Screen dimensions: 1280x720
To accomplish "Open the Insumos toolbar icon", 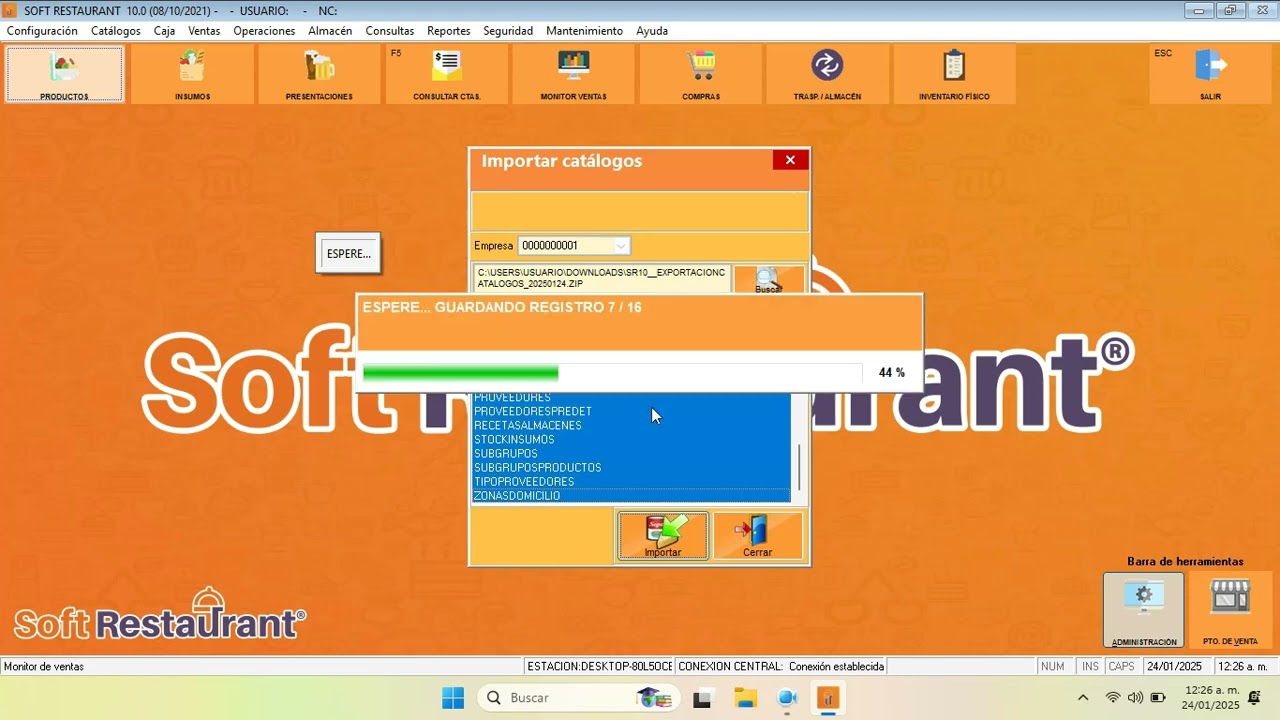I will 192,74.
